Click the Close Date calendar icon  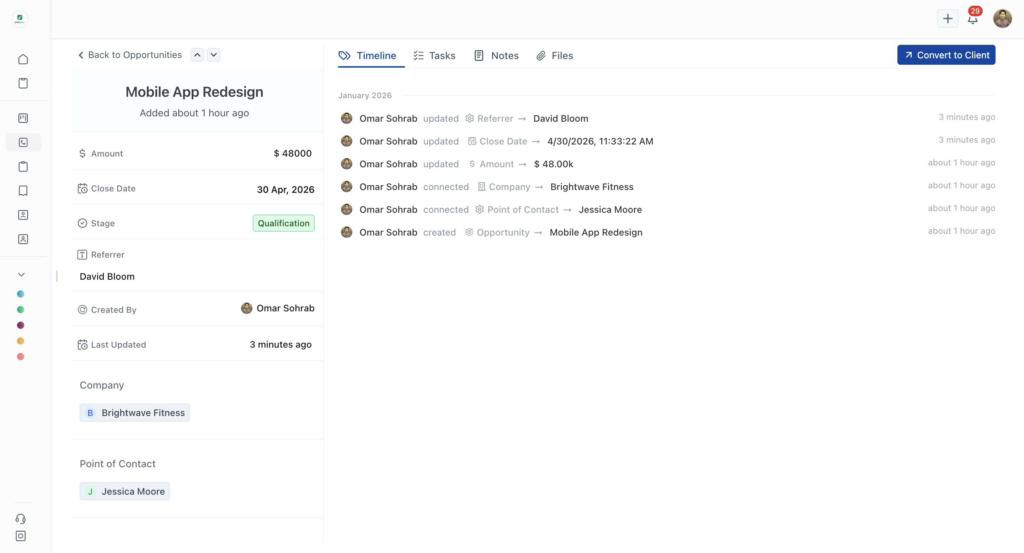click(x=82, y=189)
